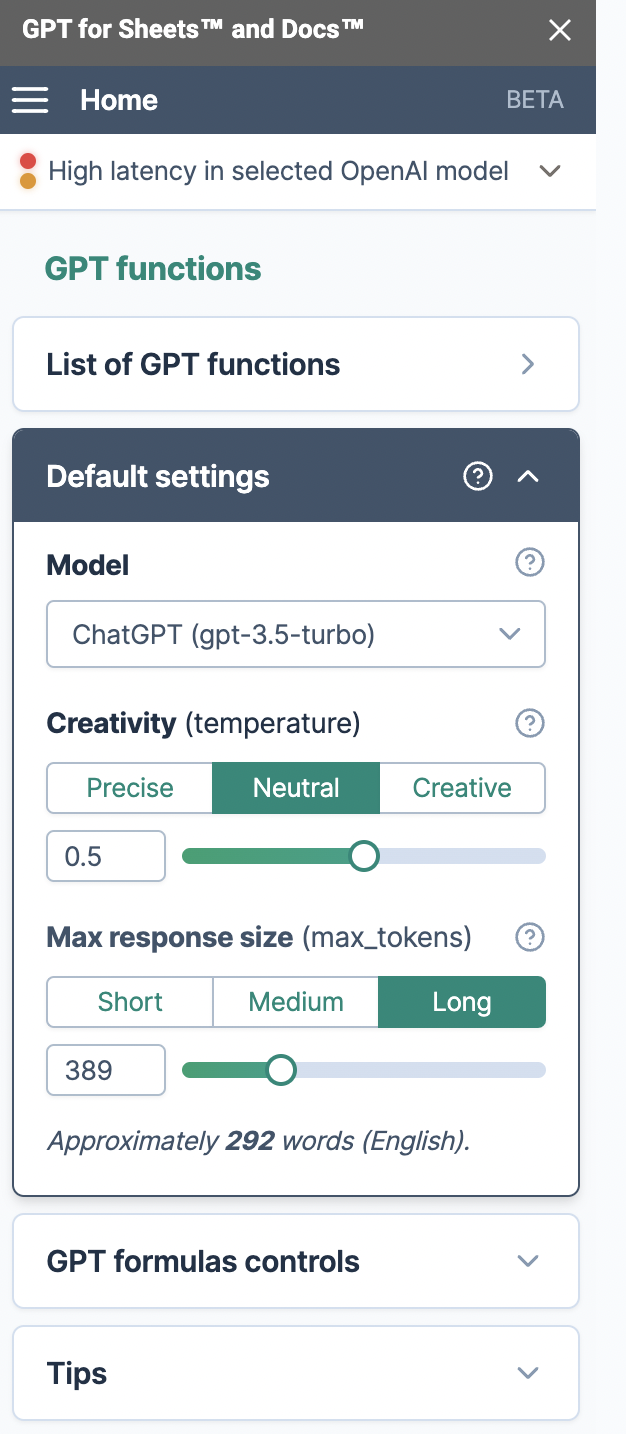Expand the GPT formulas controls section

(x=296, y=1261)
